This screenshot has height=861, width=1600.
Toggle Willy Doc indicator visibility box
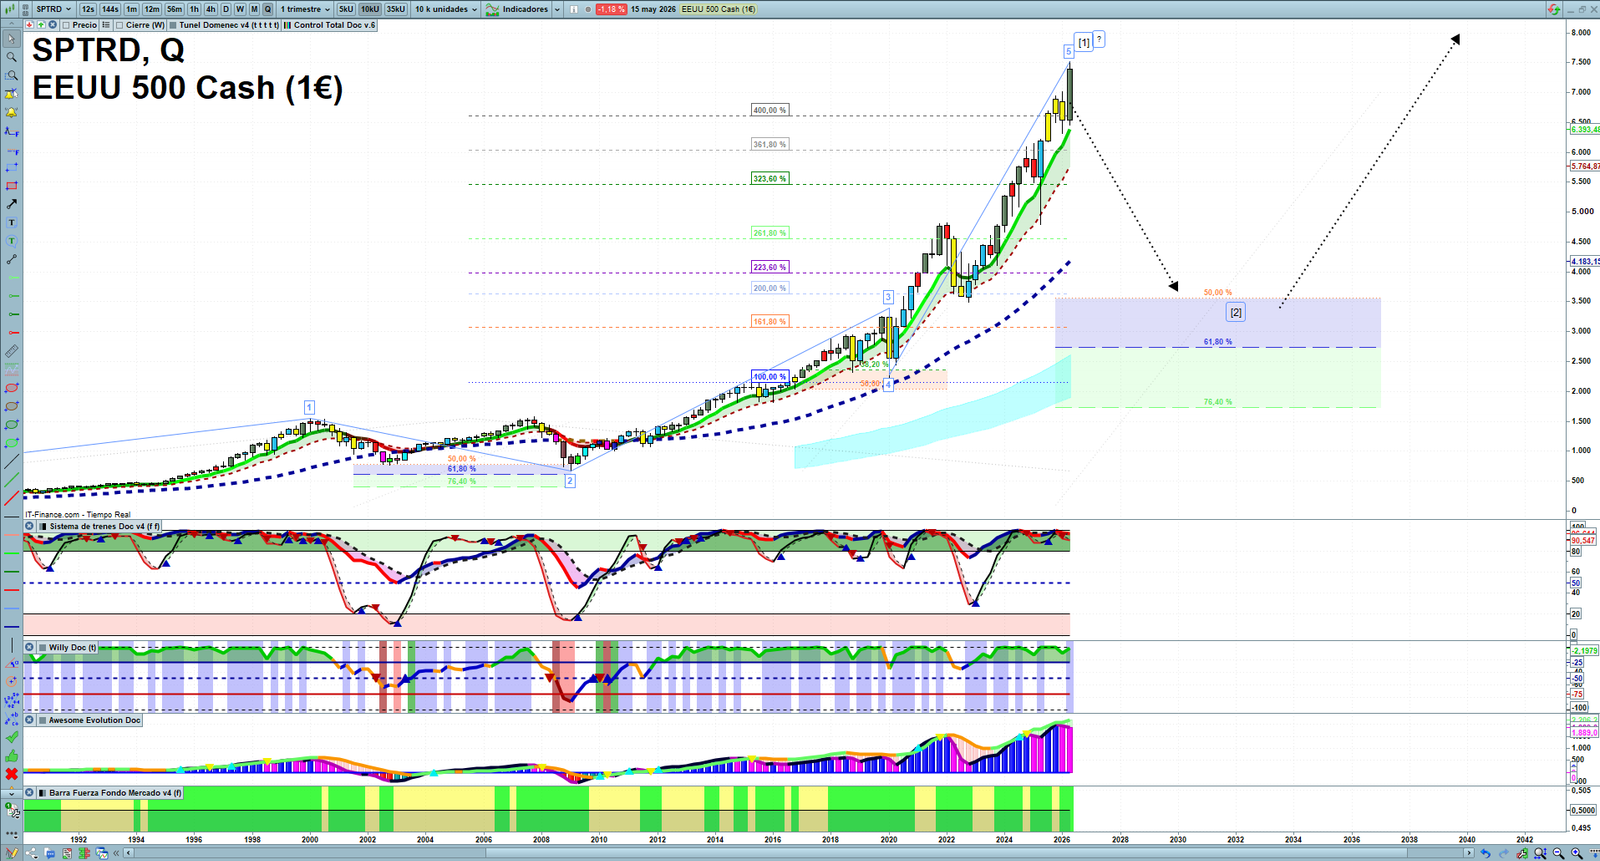(42, 647)
